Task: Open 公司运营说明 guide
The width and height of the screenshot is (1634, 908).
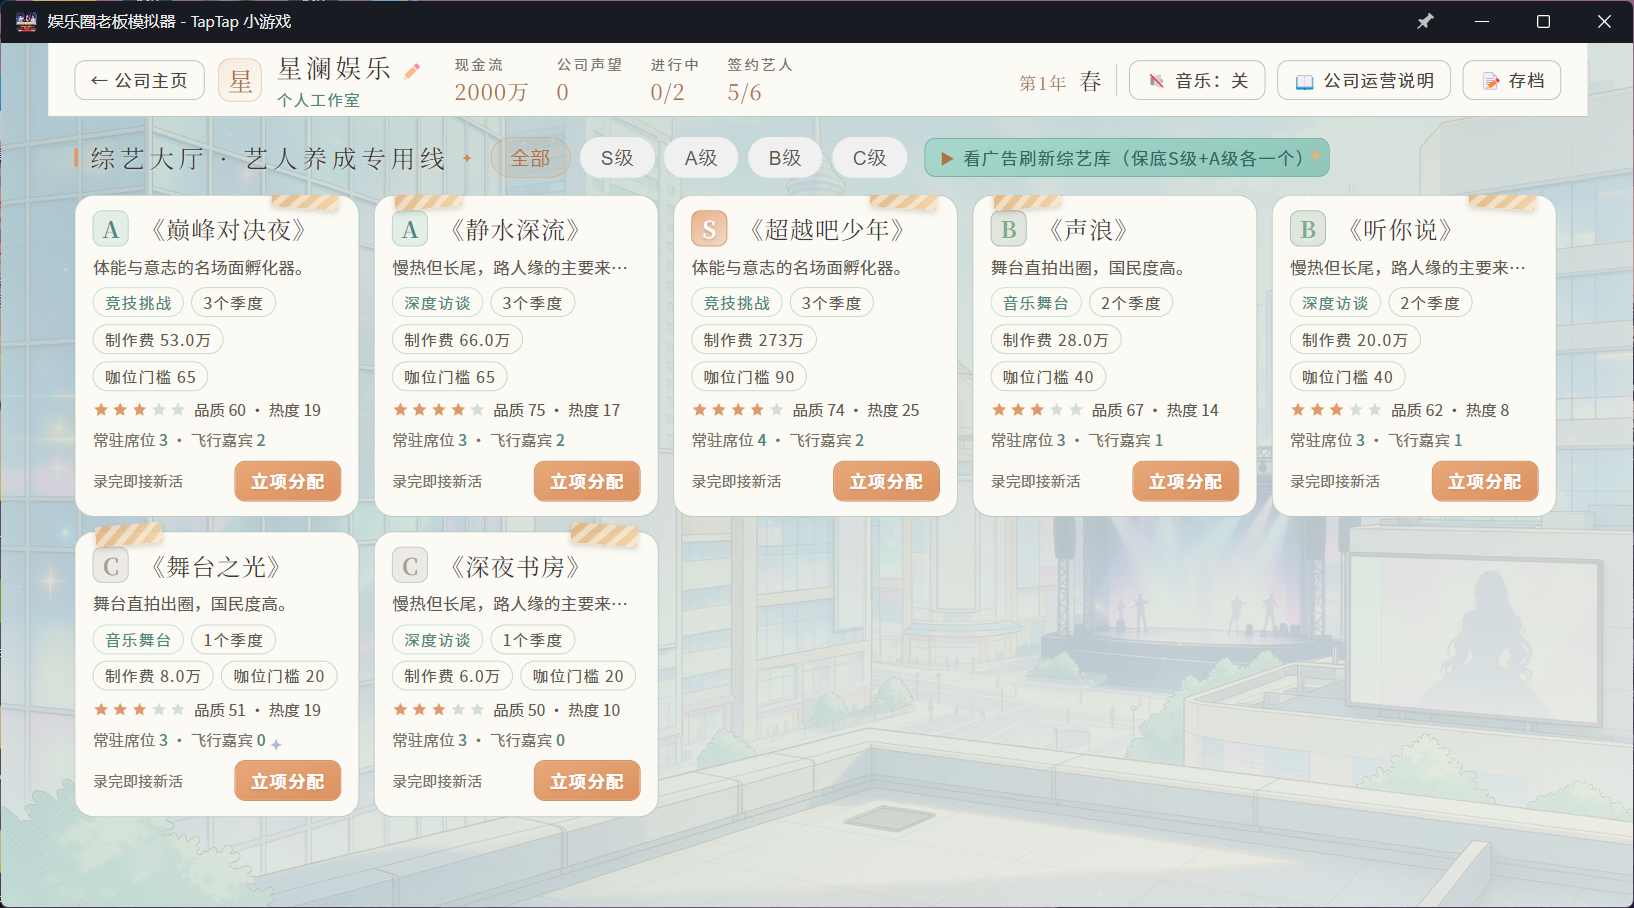Action: 1364,80
